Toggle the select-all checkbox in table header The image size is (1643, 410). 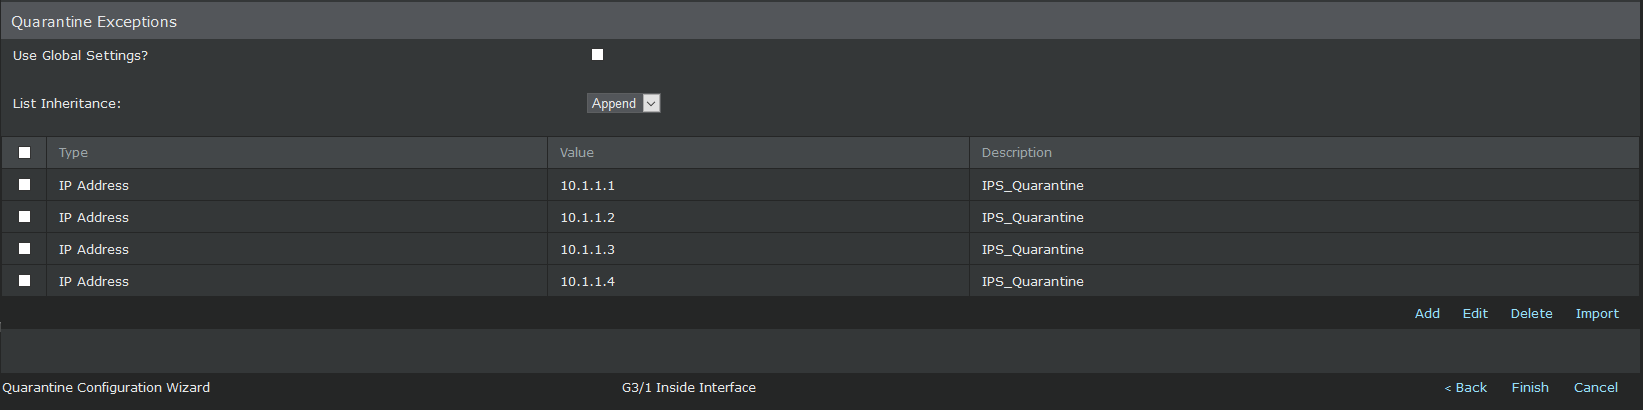[24, 153]
